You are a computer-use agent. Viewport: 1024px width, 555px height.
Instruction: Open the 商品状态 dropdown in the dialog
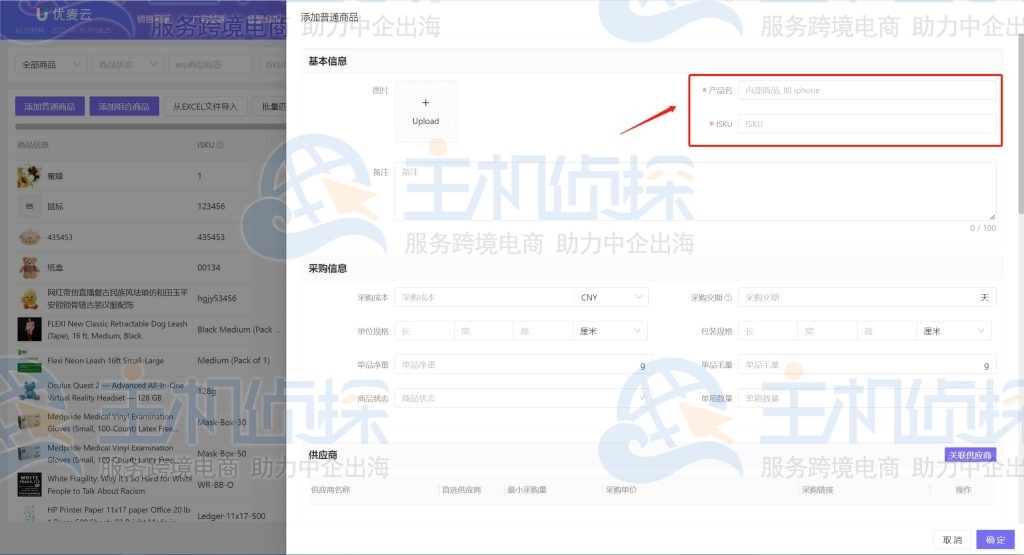(x=520, y=398)
